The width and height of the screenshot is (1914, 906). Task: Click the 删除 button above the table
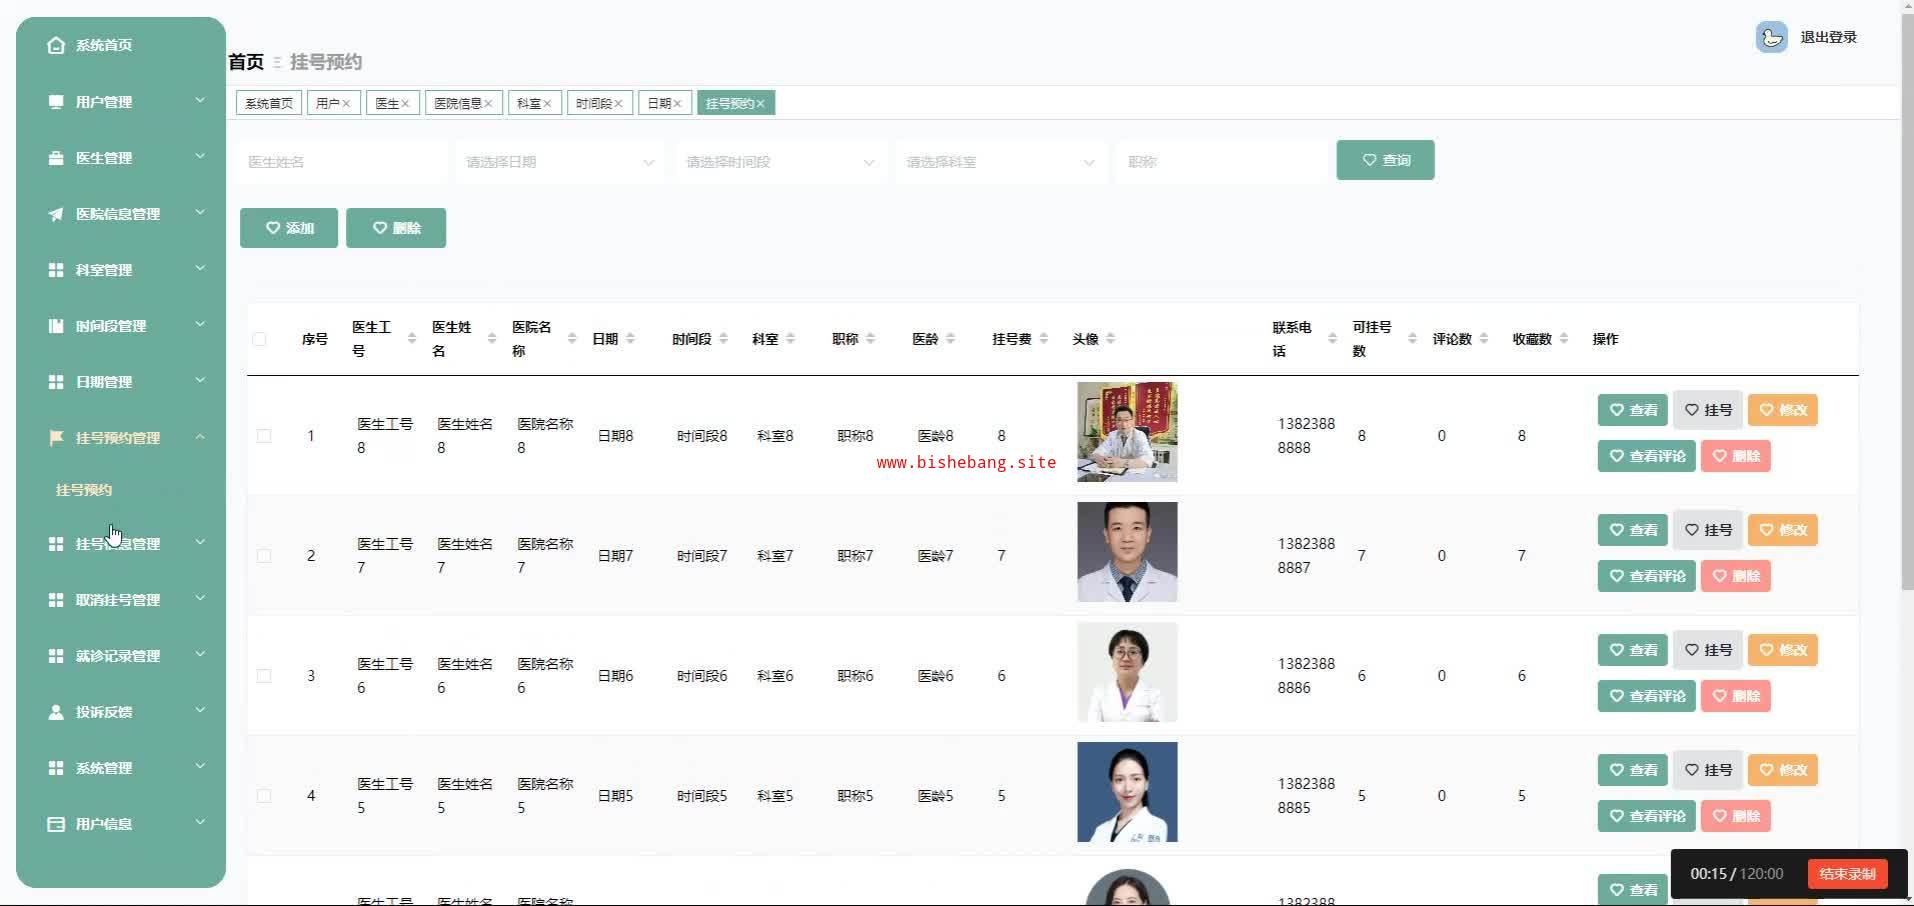pos(396,228)
